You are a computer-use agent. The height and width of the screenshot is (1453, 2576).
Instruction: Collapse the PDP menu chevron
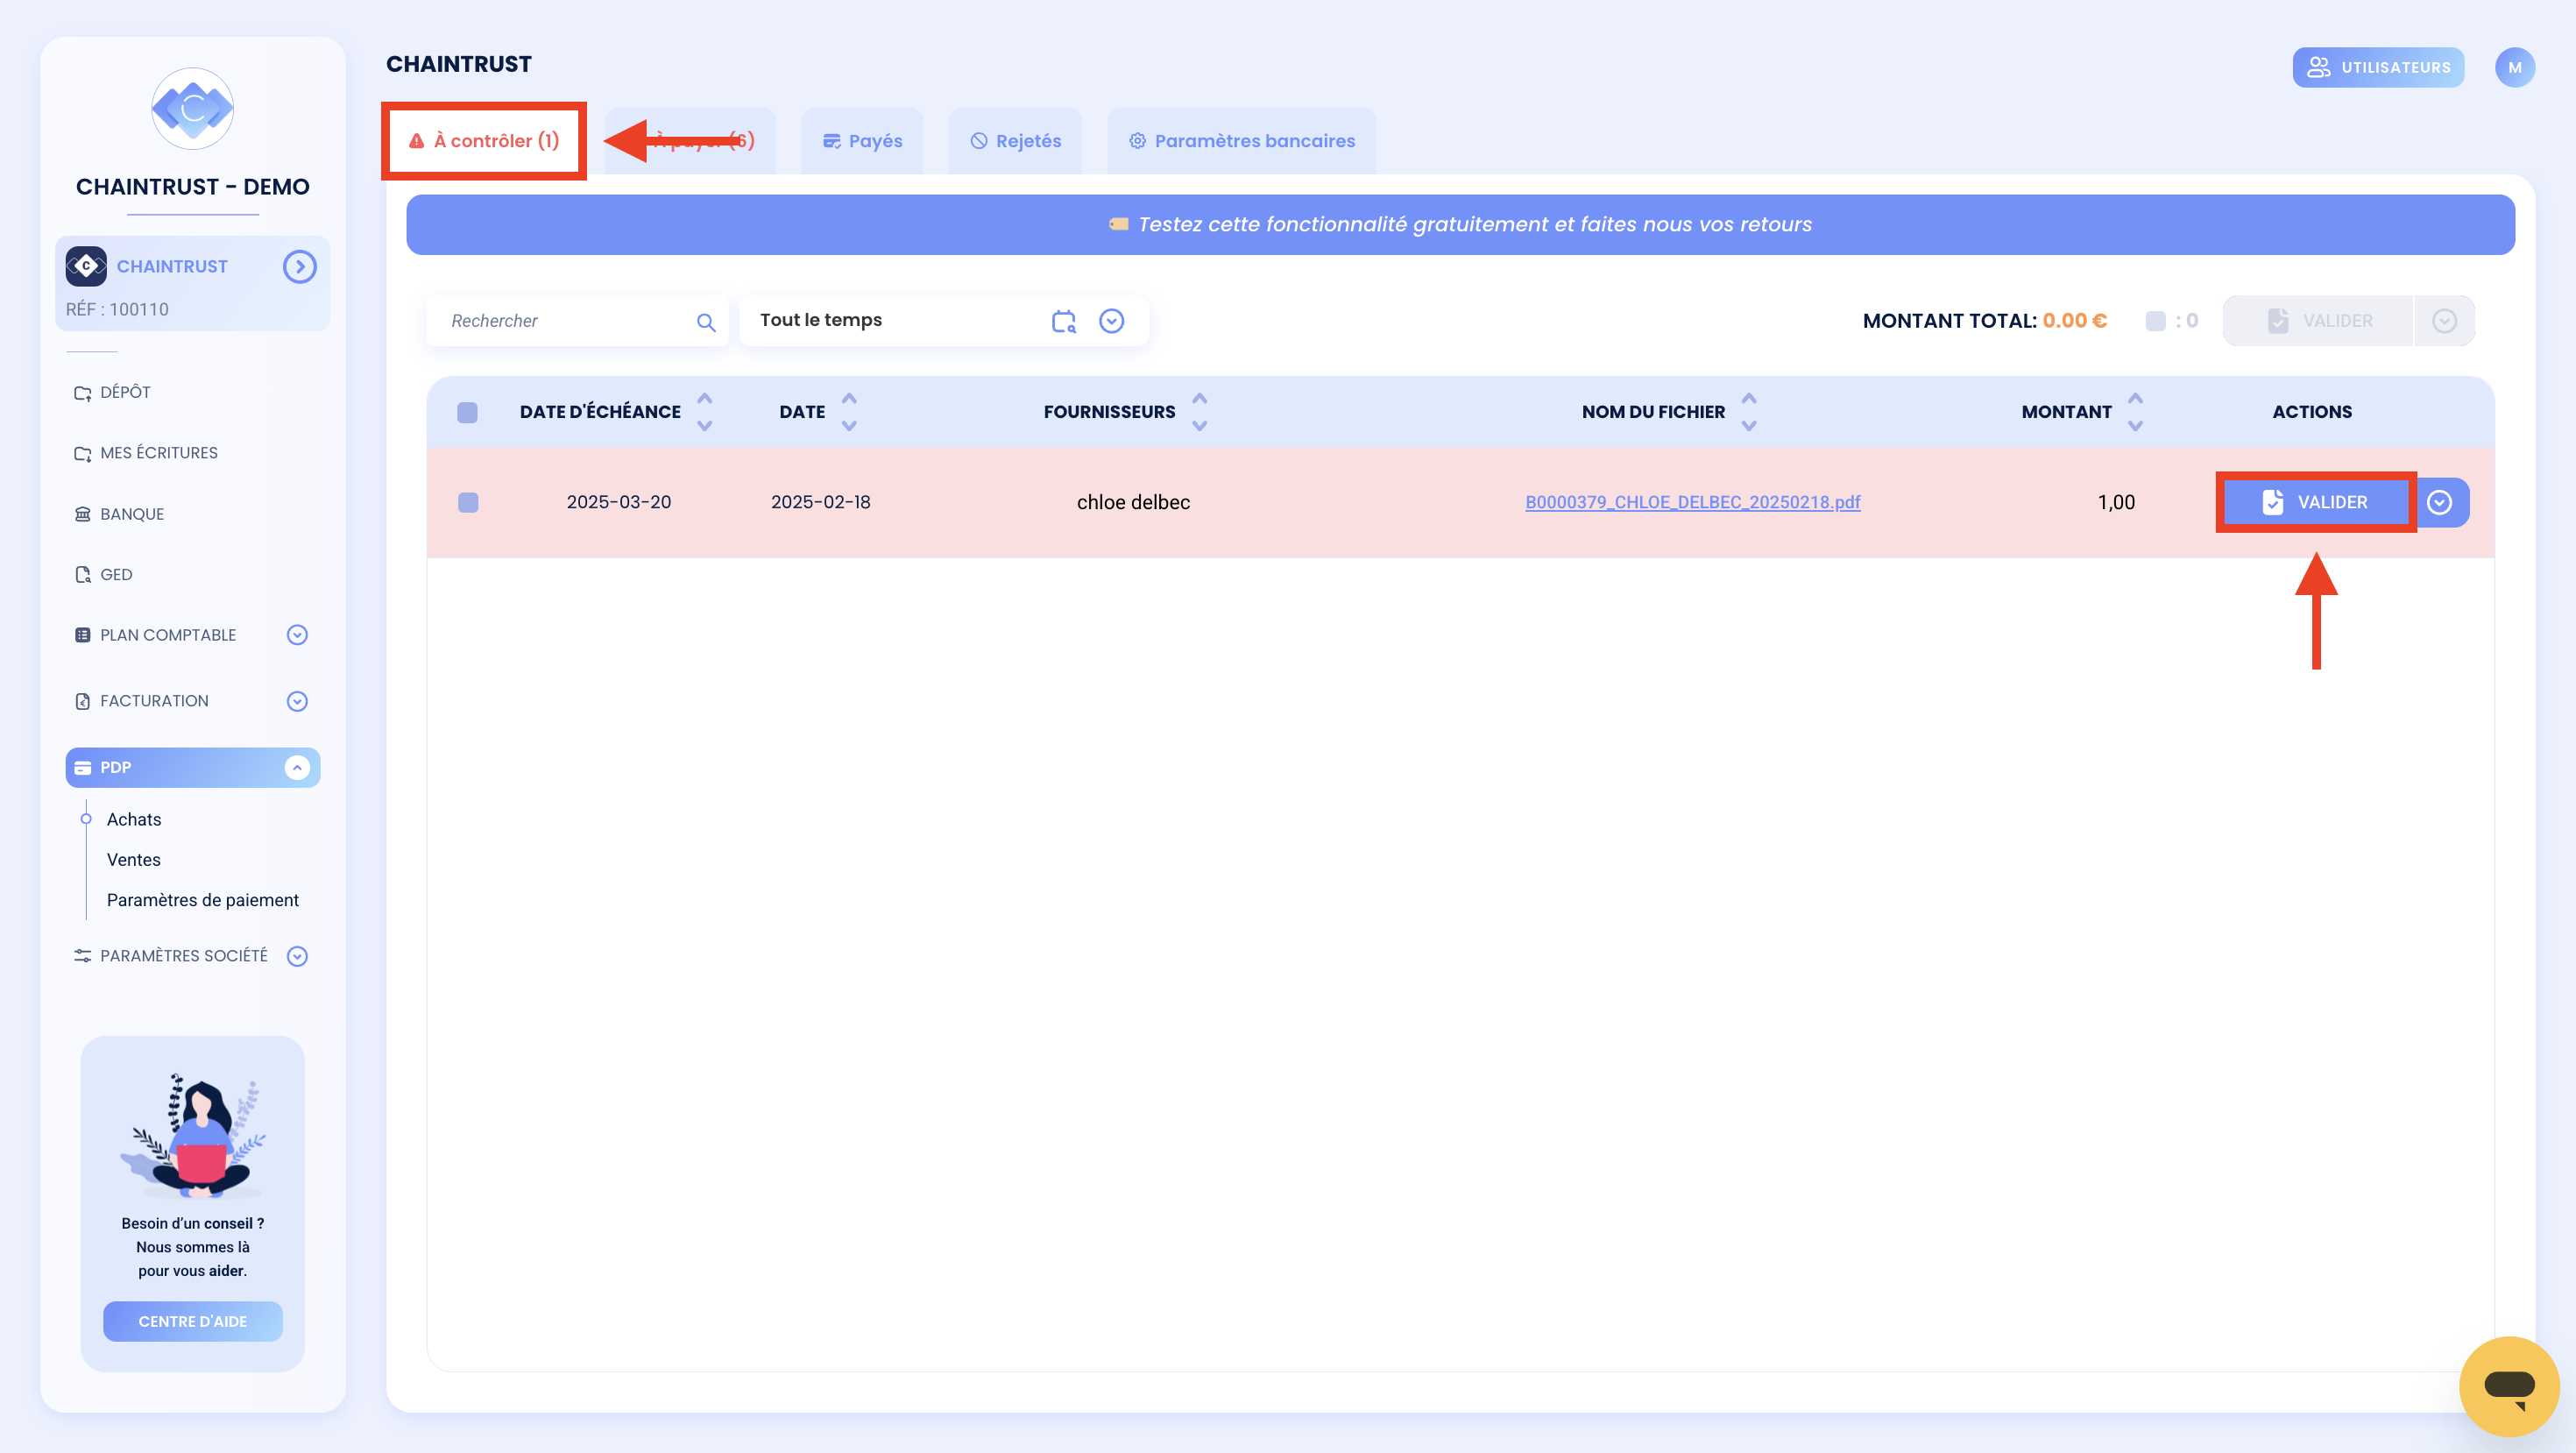(x=297, y=767)
